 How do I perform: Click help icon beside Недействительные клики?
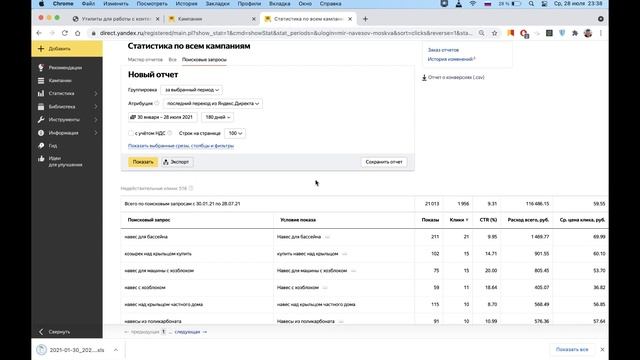191,188
